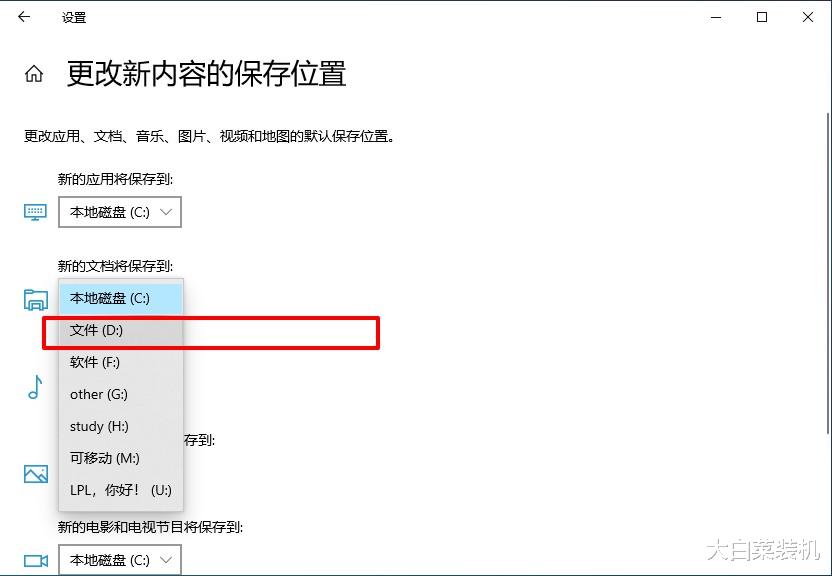Click the pictures icon

coord(36,474)
